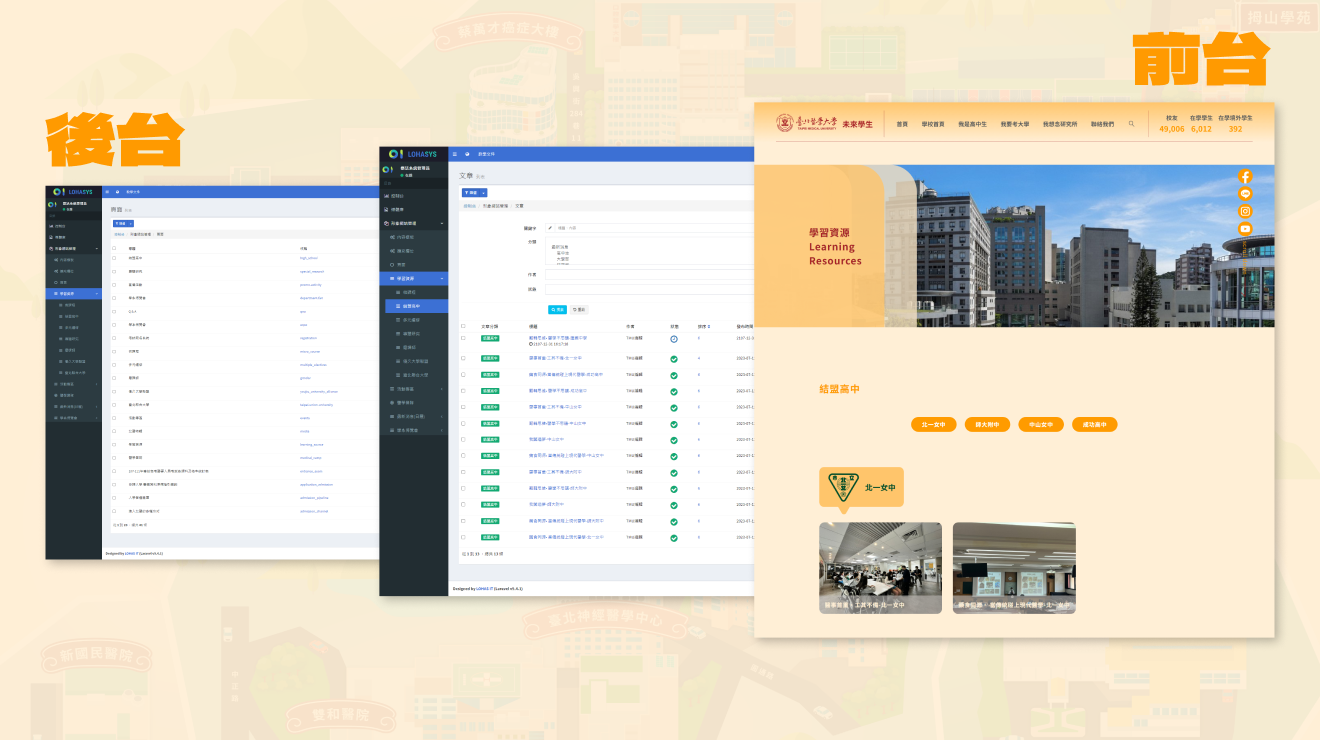Select 我是高中生 in the front-end navigation
This screenshot has height=740, width=1320.
[972, 124]
